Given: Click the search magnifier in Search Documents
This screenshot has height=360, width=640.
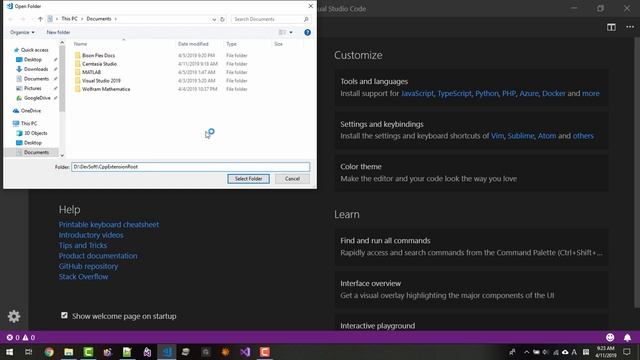Looking at the screenshot, I should [306, 19].
